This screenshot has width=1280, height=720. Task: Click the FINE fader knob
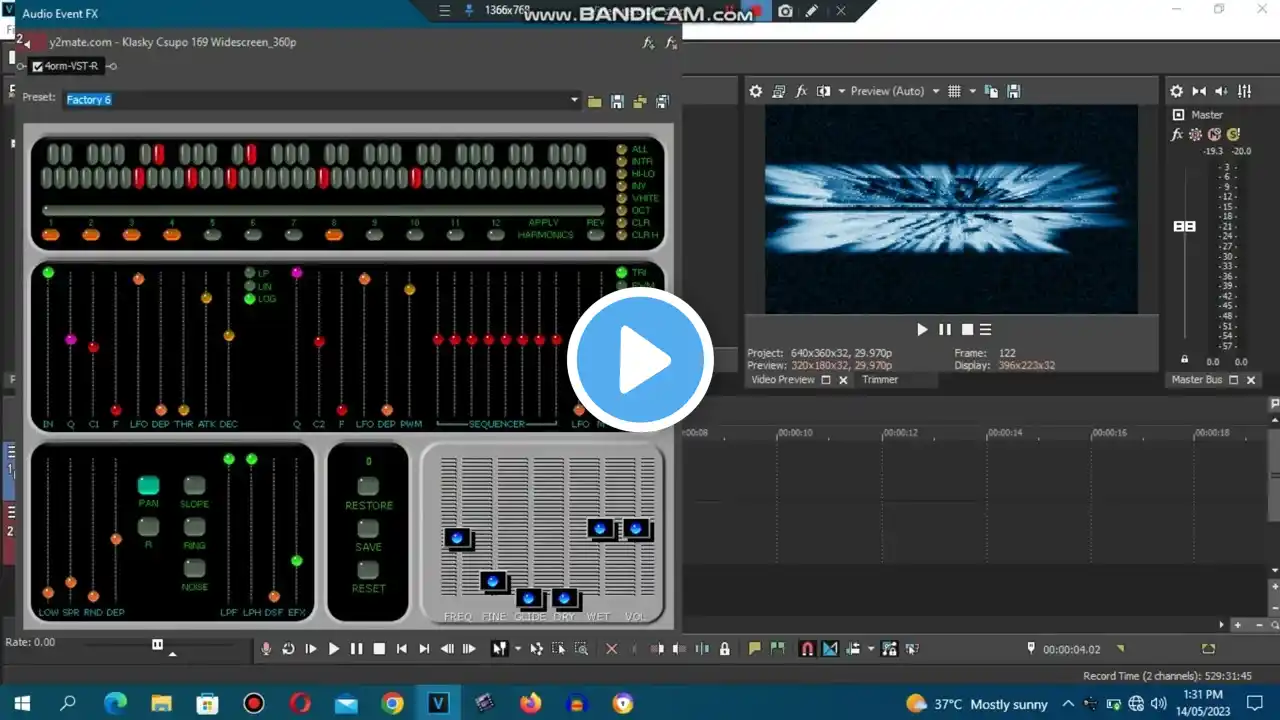pyautogui.click(x=492, y=581)
